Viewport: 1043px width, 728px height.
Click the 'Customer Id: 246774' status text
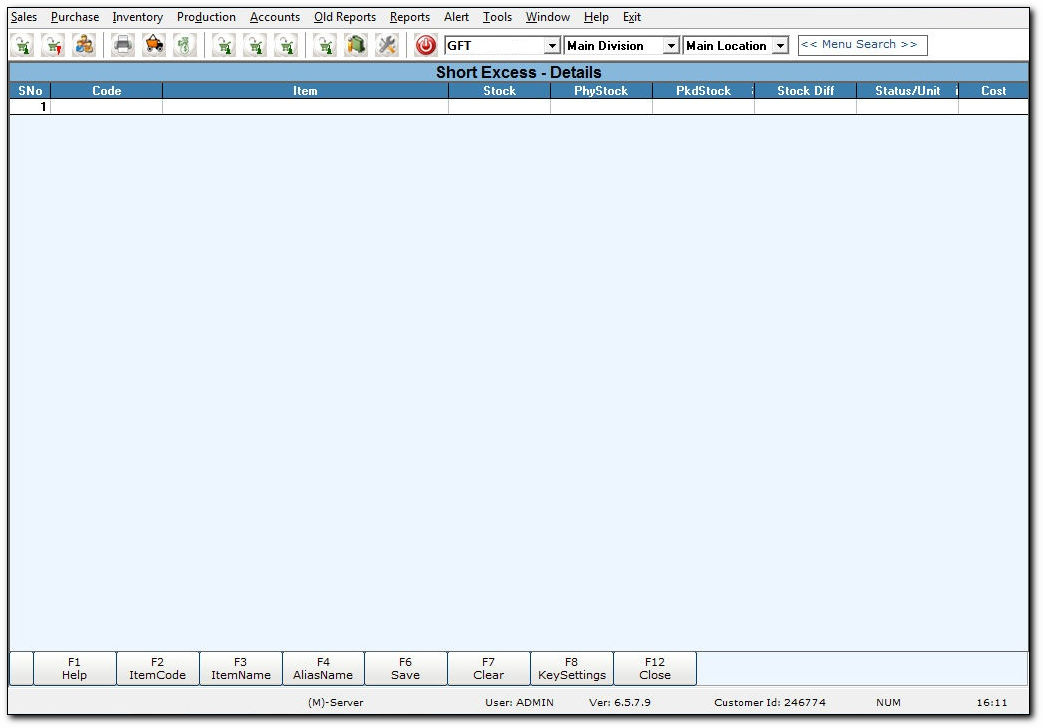coord(770,702)
